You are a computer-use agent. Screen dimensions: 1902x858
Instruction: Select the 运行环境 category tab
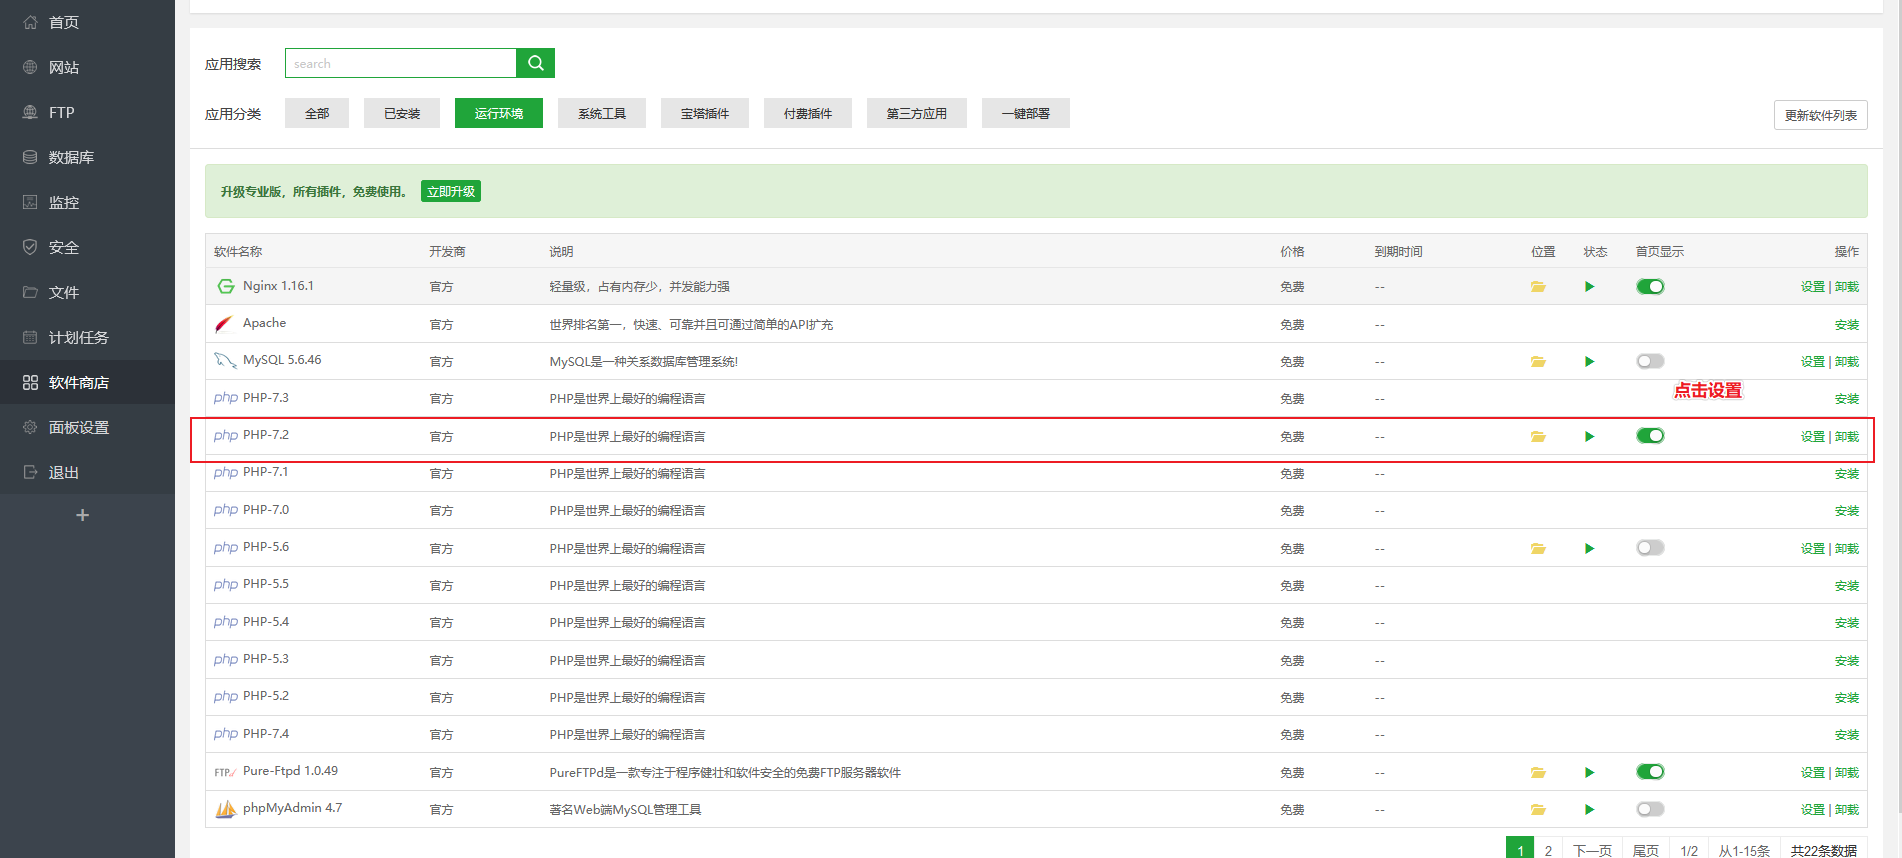pos(499,113)
